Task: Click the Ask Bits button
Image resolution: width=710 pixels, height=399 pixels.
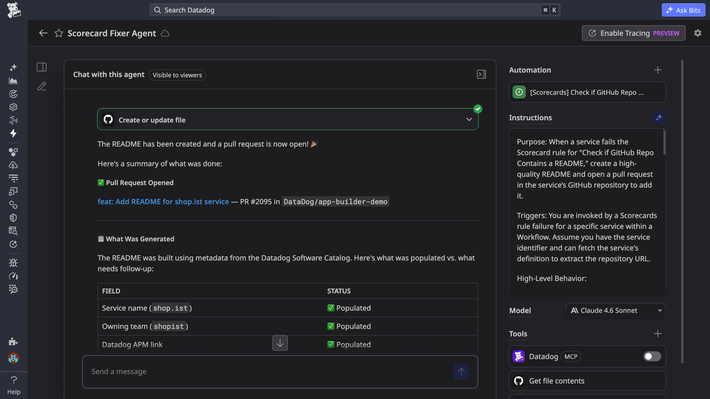Action: (x=683, y=10)
